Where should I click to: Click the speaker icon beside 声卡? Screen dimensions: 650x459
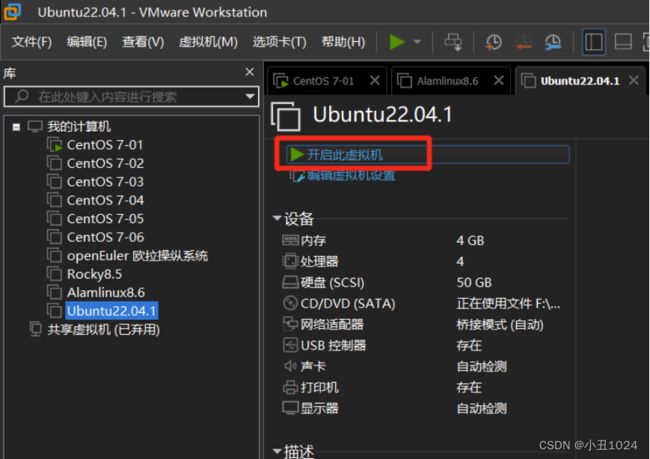tap(290, 366)
